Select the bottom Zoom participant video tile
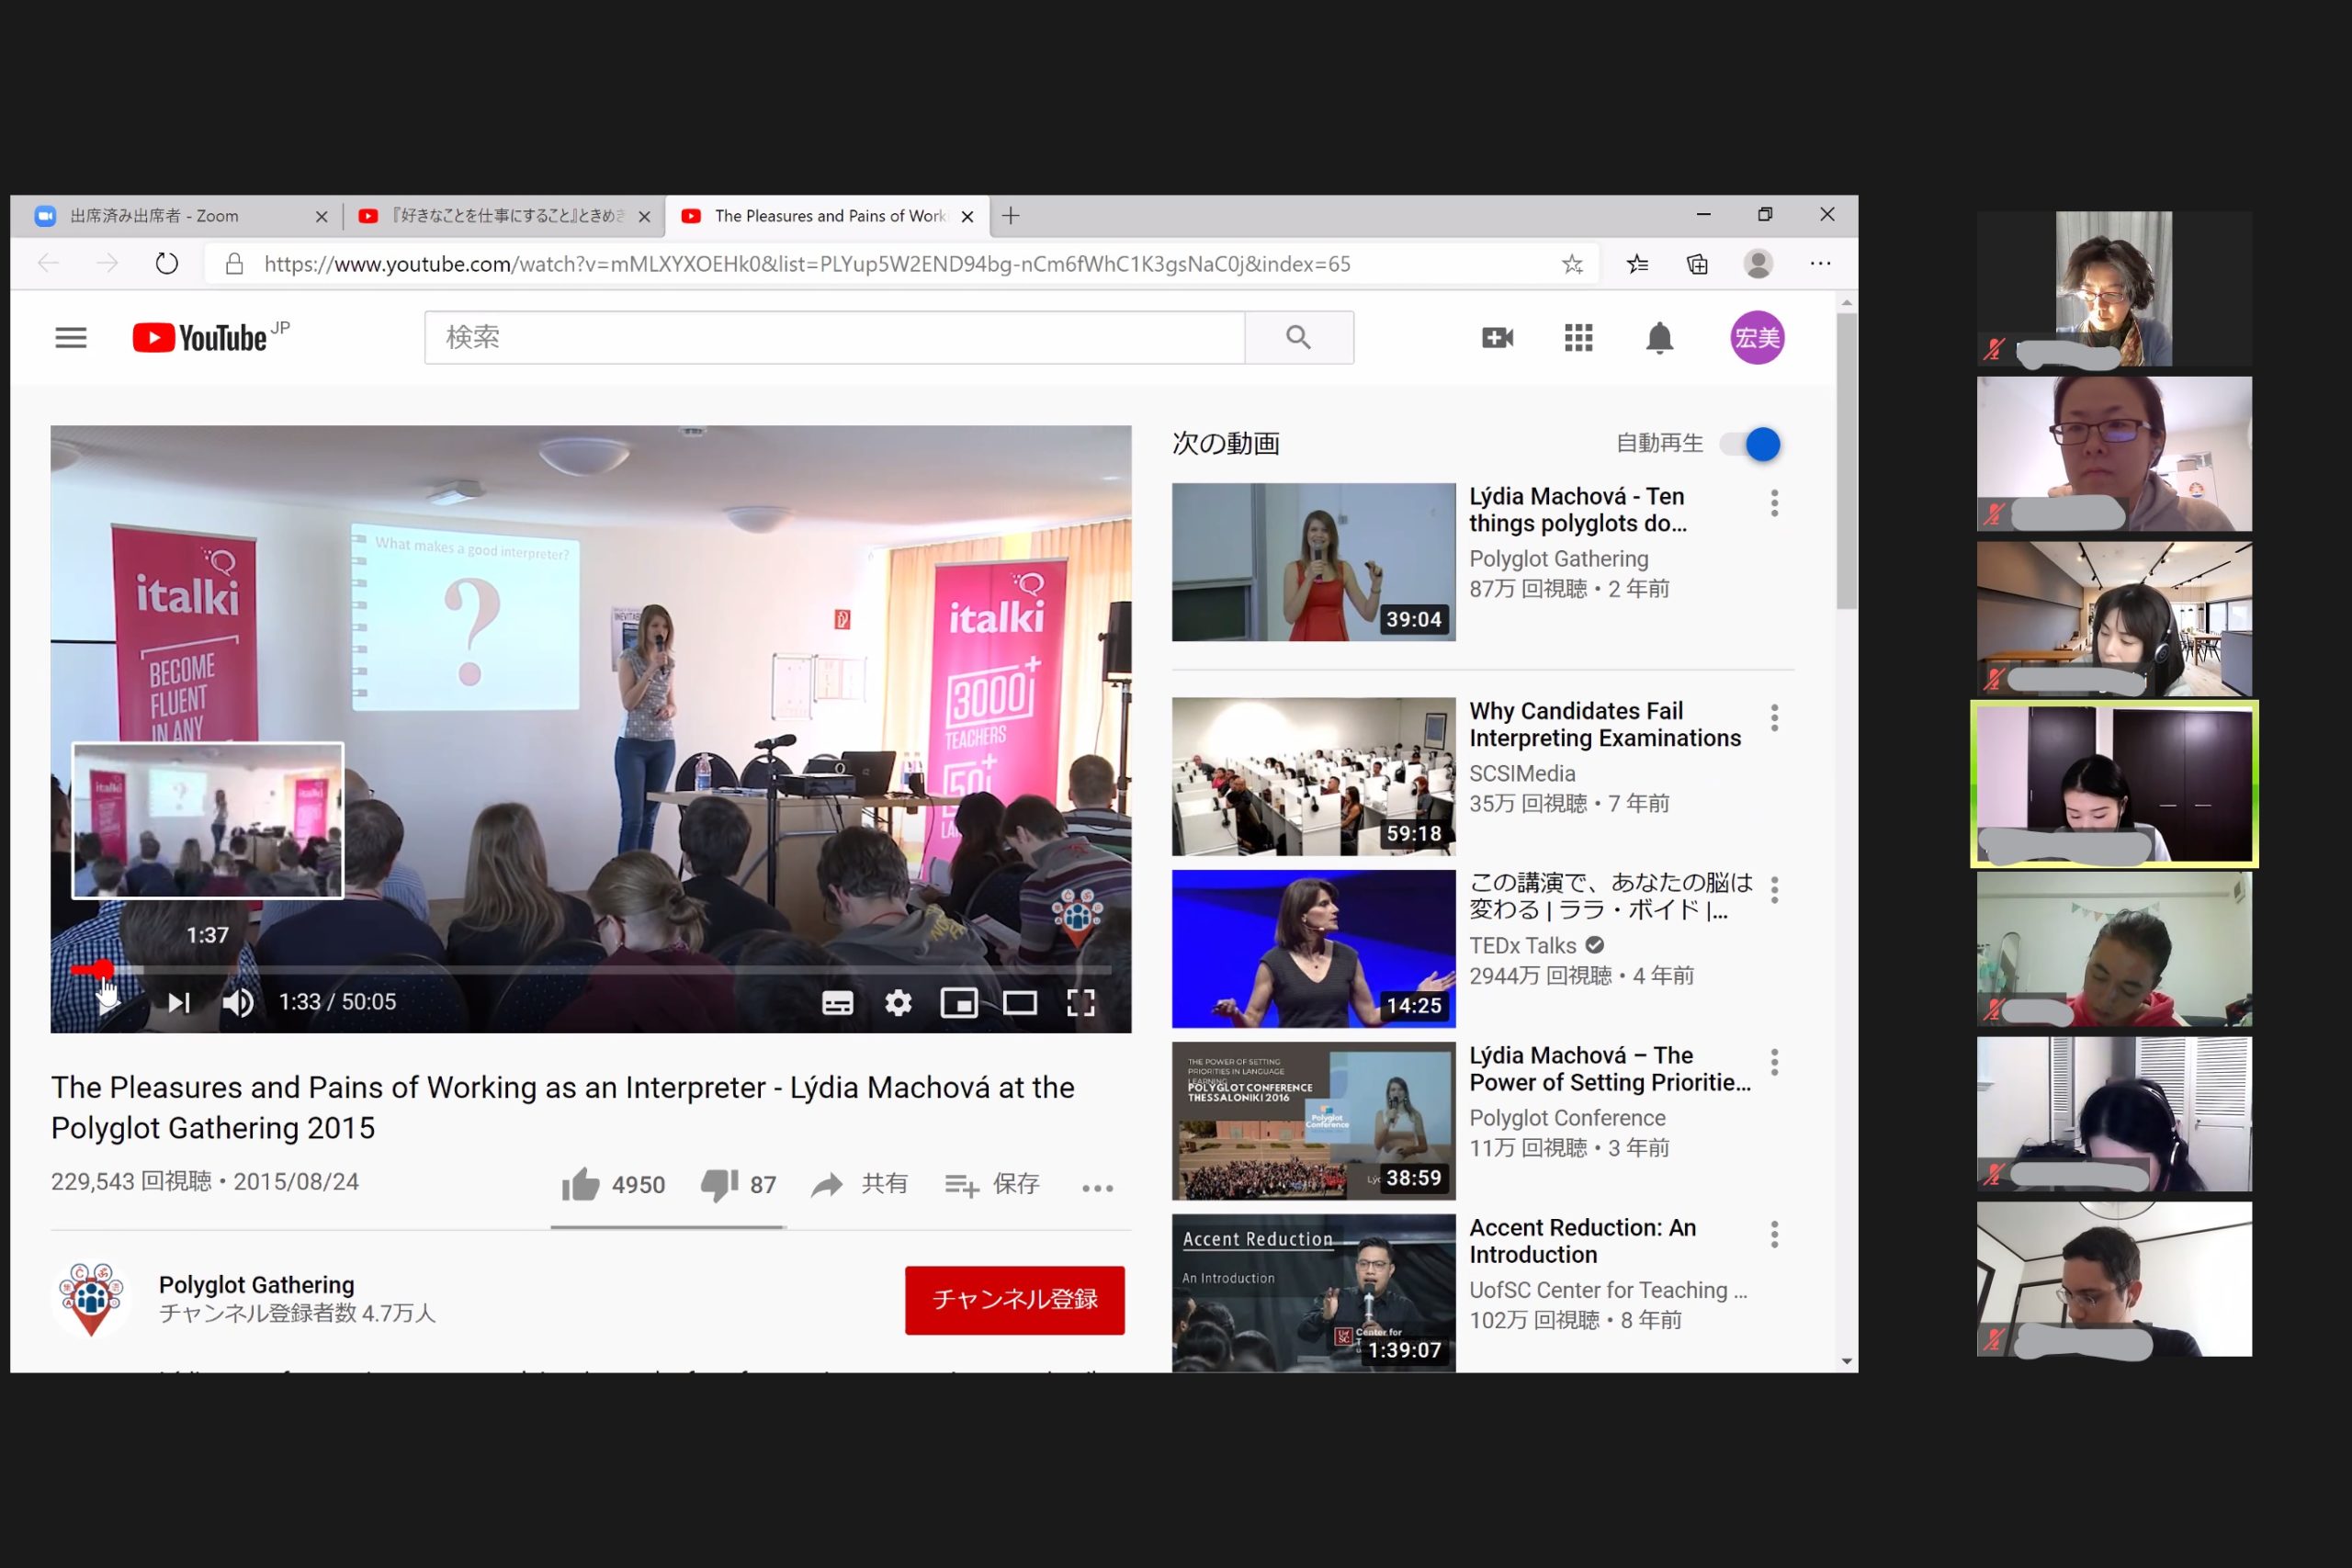 point(2114,1279)
